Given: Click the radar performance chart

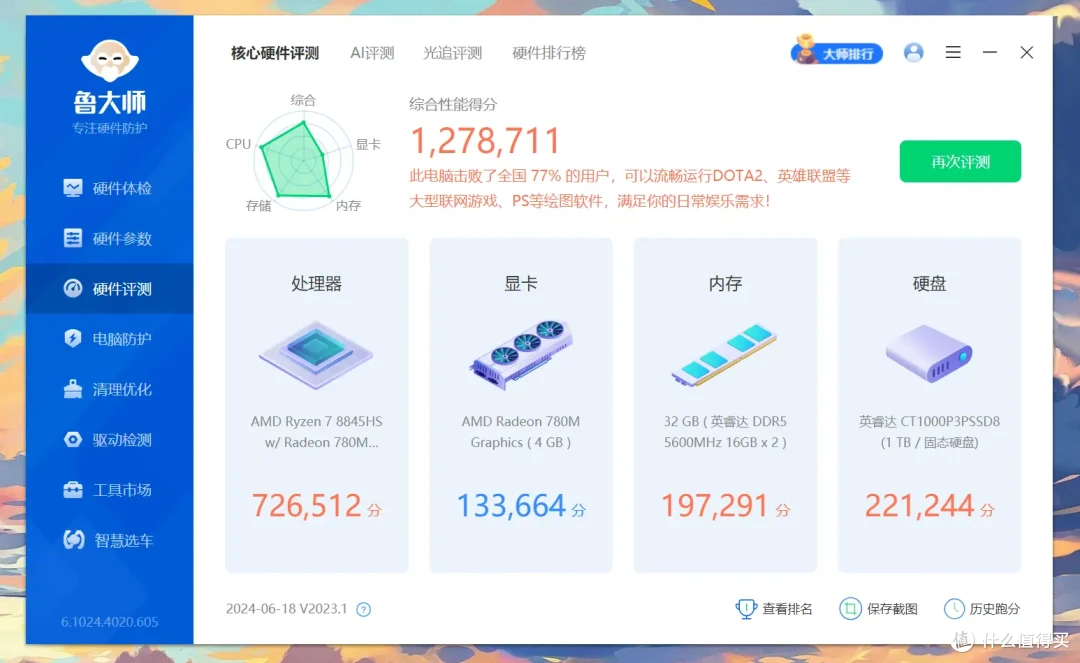Looking at the screenshot, I should 302,160.
